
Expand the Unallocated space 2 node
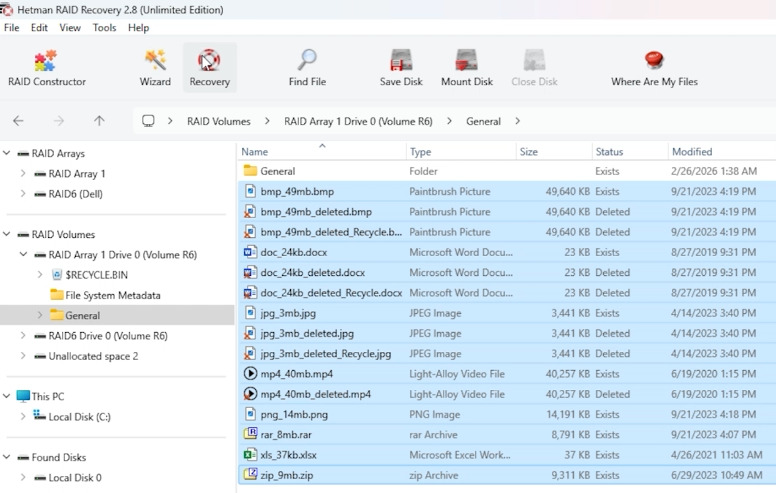click(23, 356)
